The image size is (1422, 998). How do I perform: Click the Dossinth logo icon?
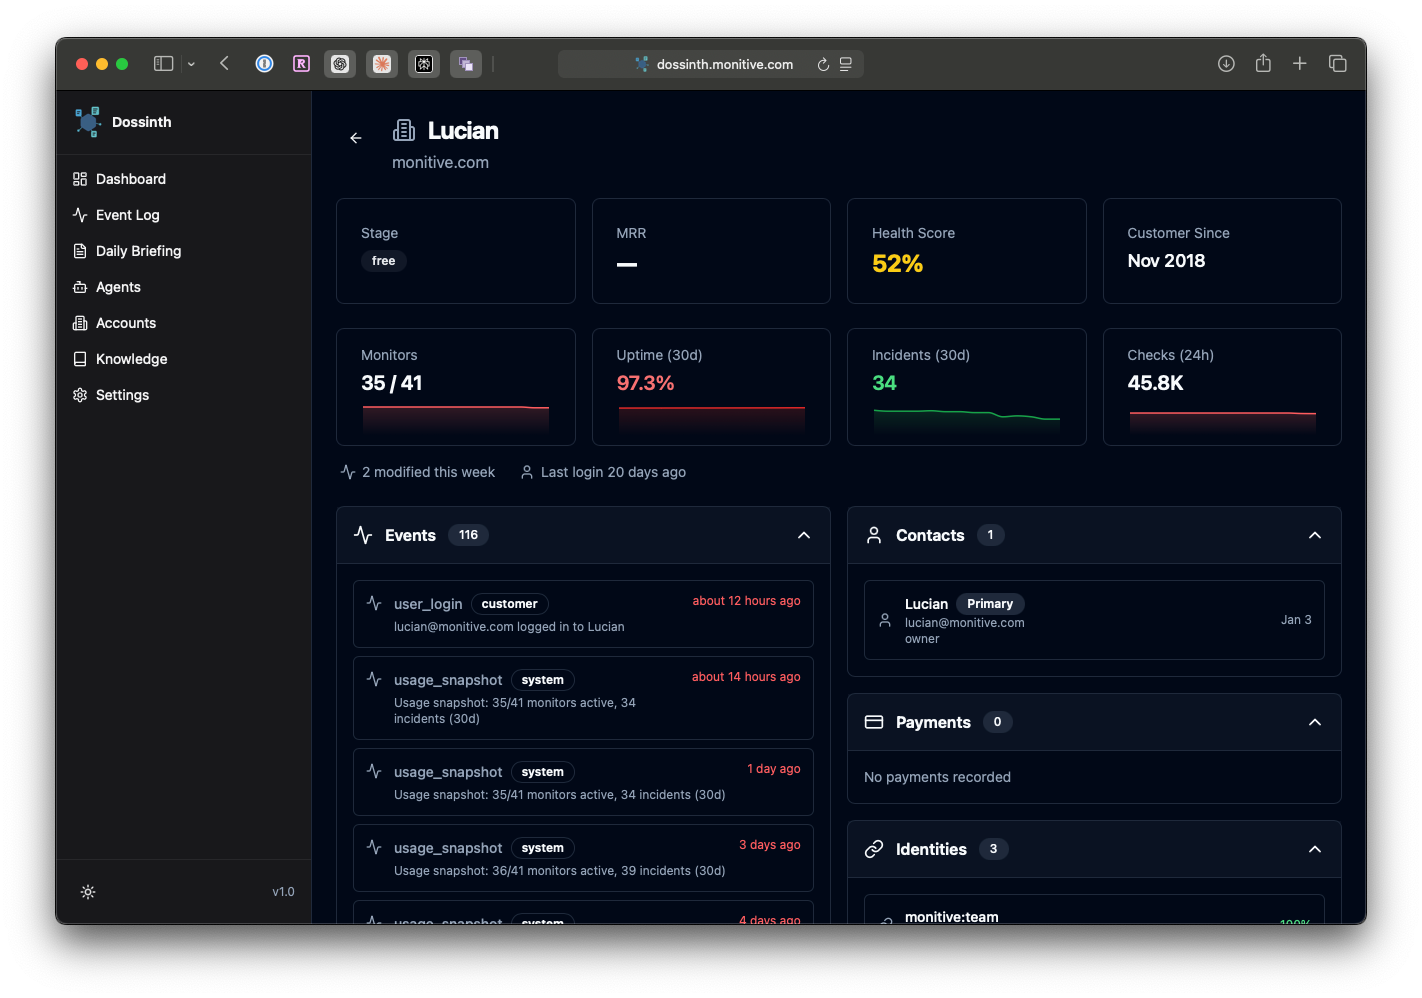coord(88,122)
